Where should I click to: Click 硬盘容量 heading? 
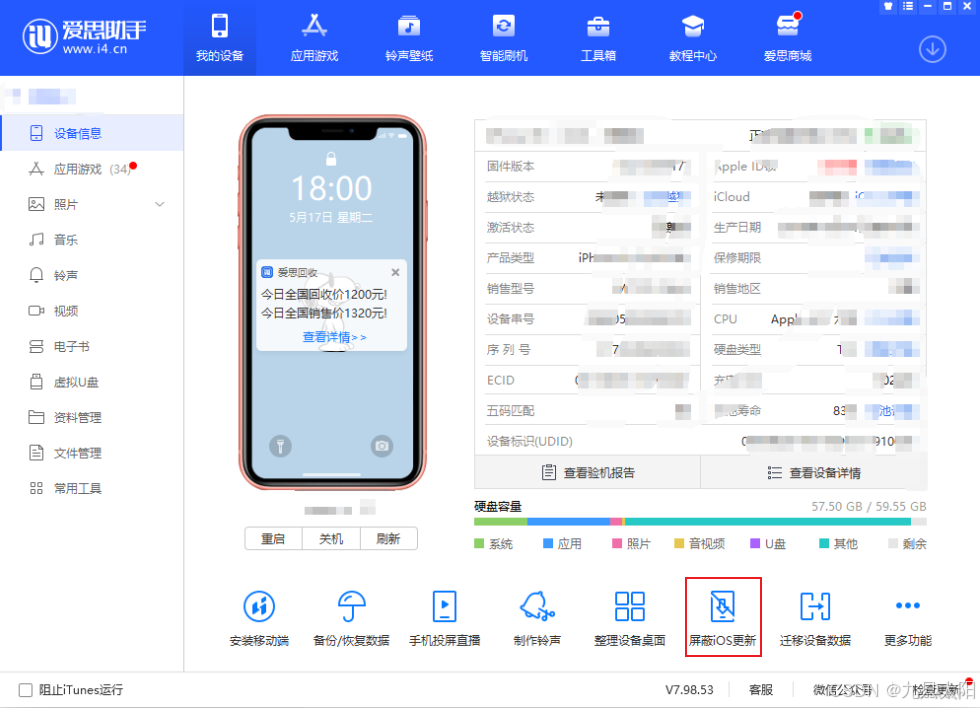click(x=498, y=506)
